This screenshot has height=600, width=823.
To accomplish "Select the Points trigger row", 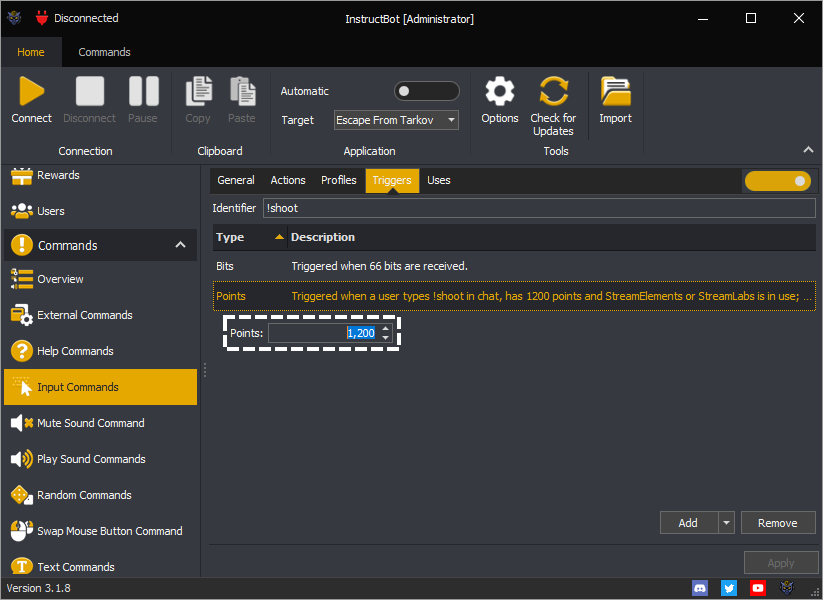I will pos(514,296).
